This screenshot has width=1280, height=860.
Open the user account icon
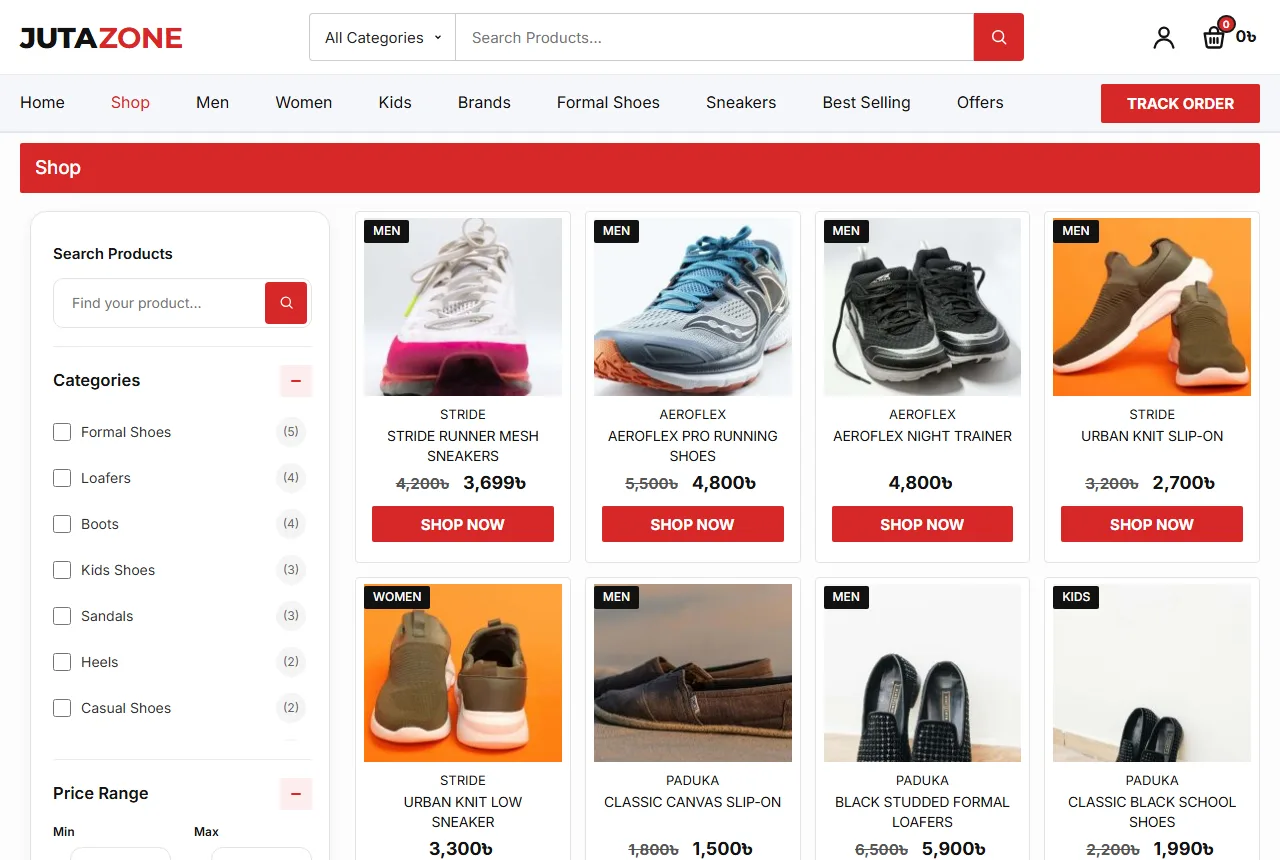[1164, 38]
